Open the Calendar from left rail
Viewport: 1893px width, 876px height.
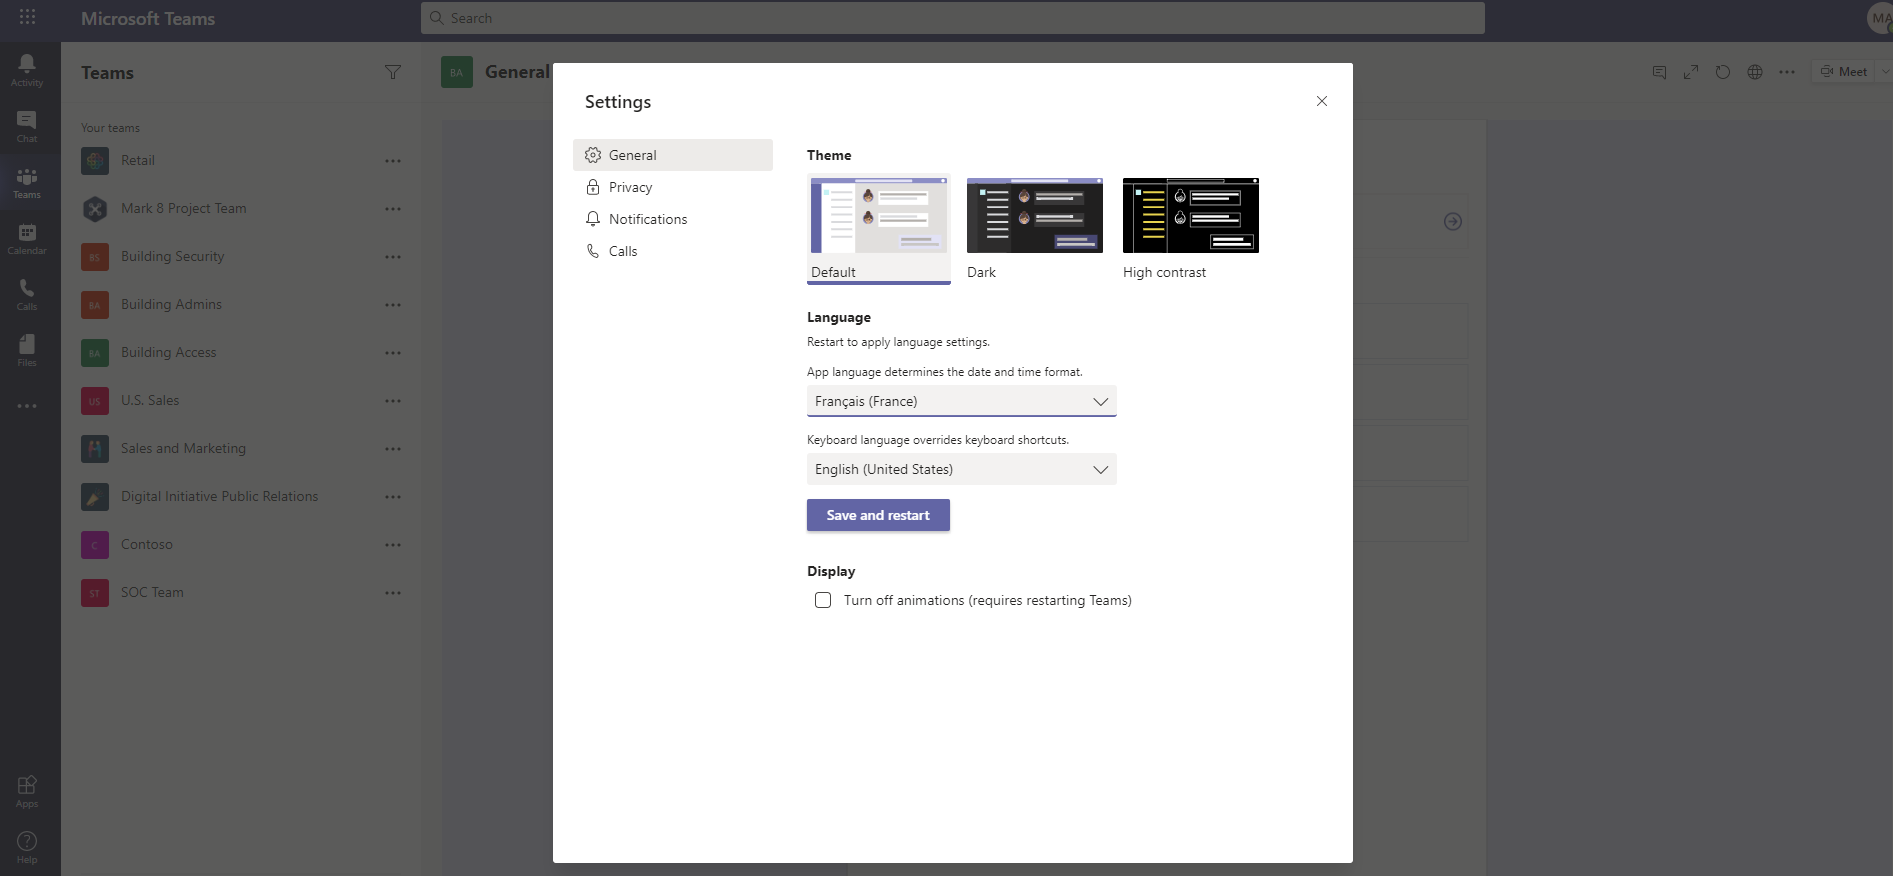tap(27, 238)
